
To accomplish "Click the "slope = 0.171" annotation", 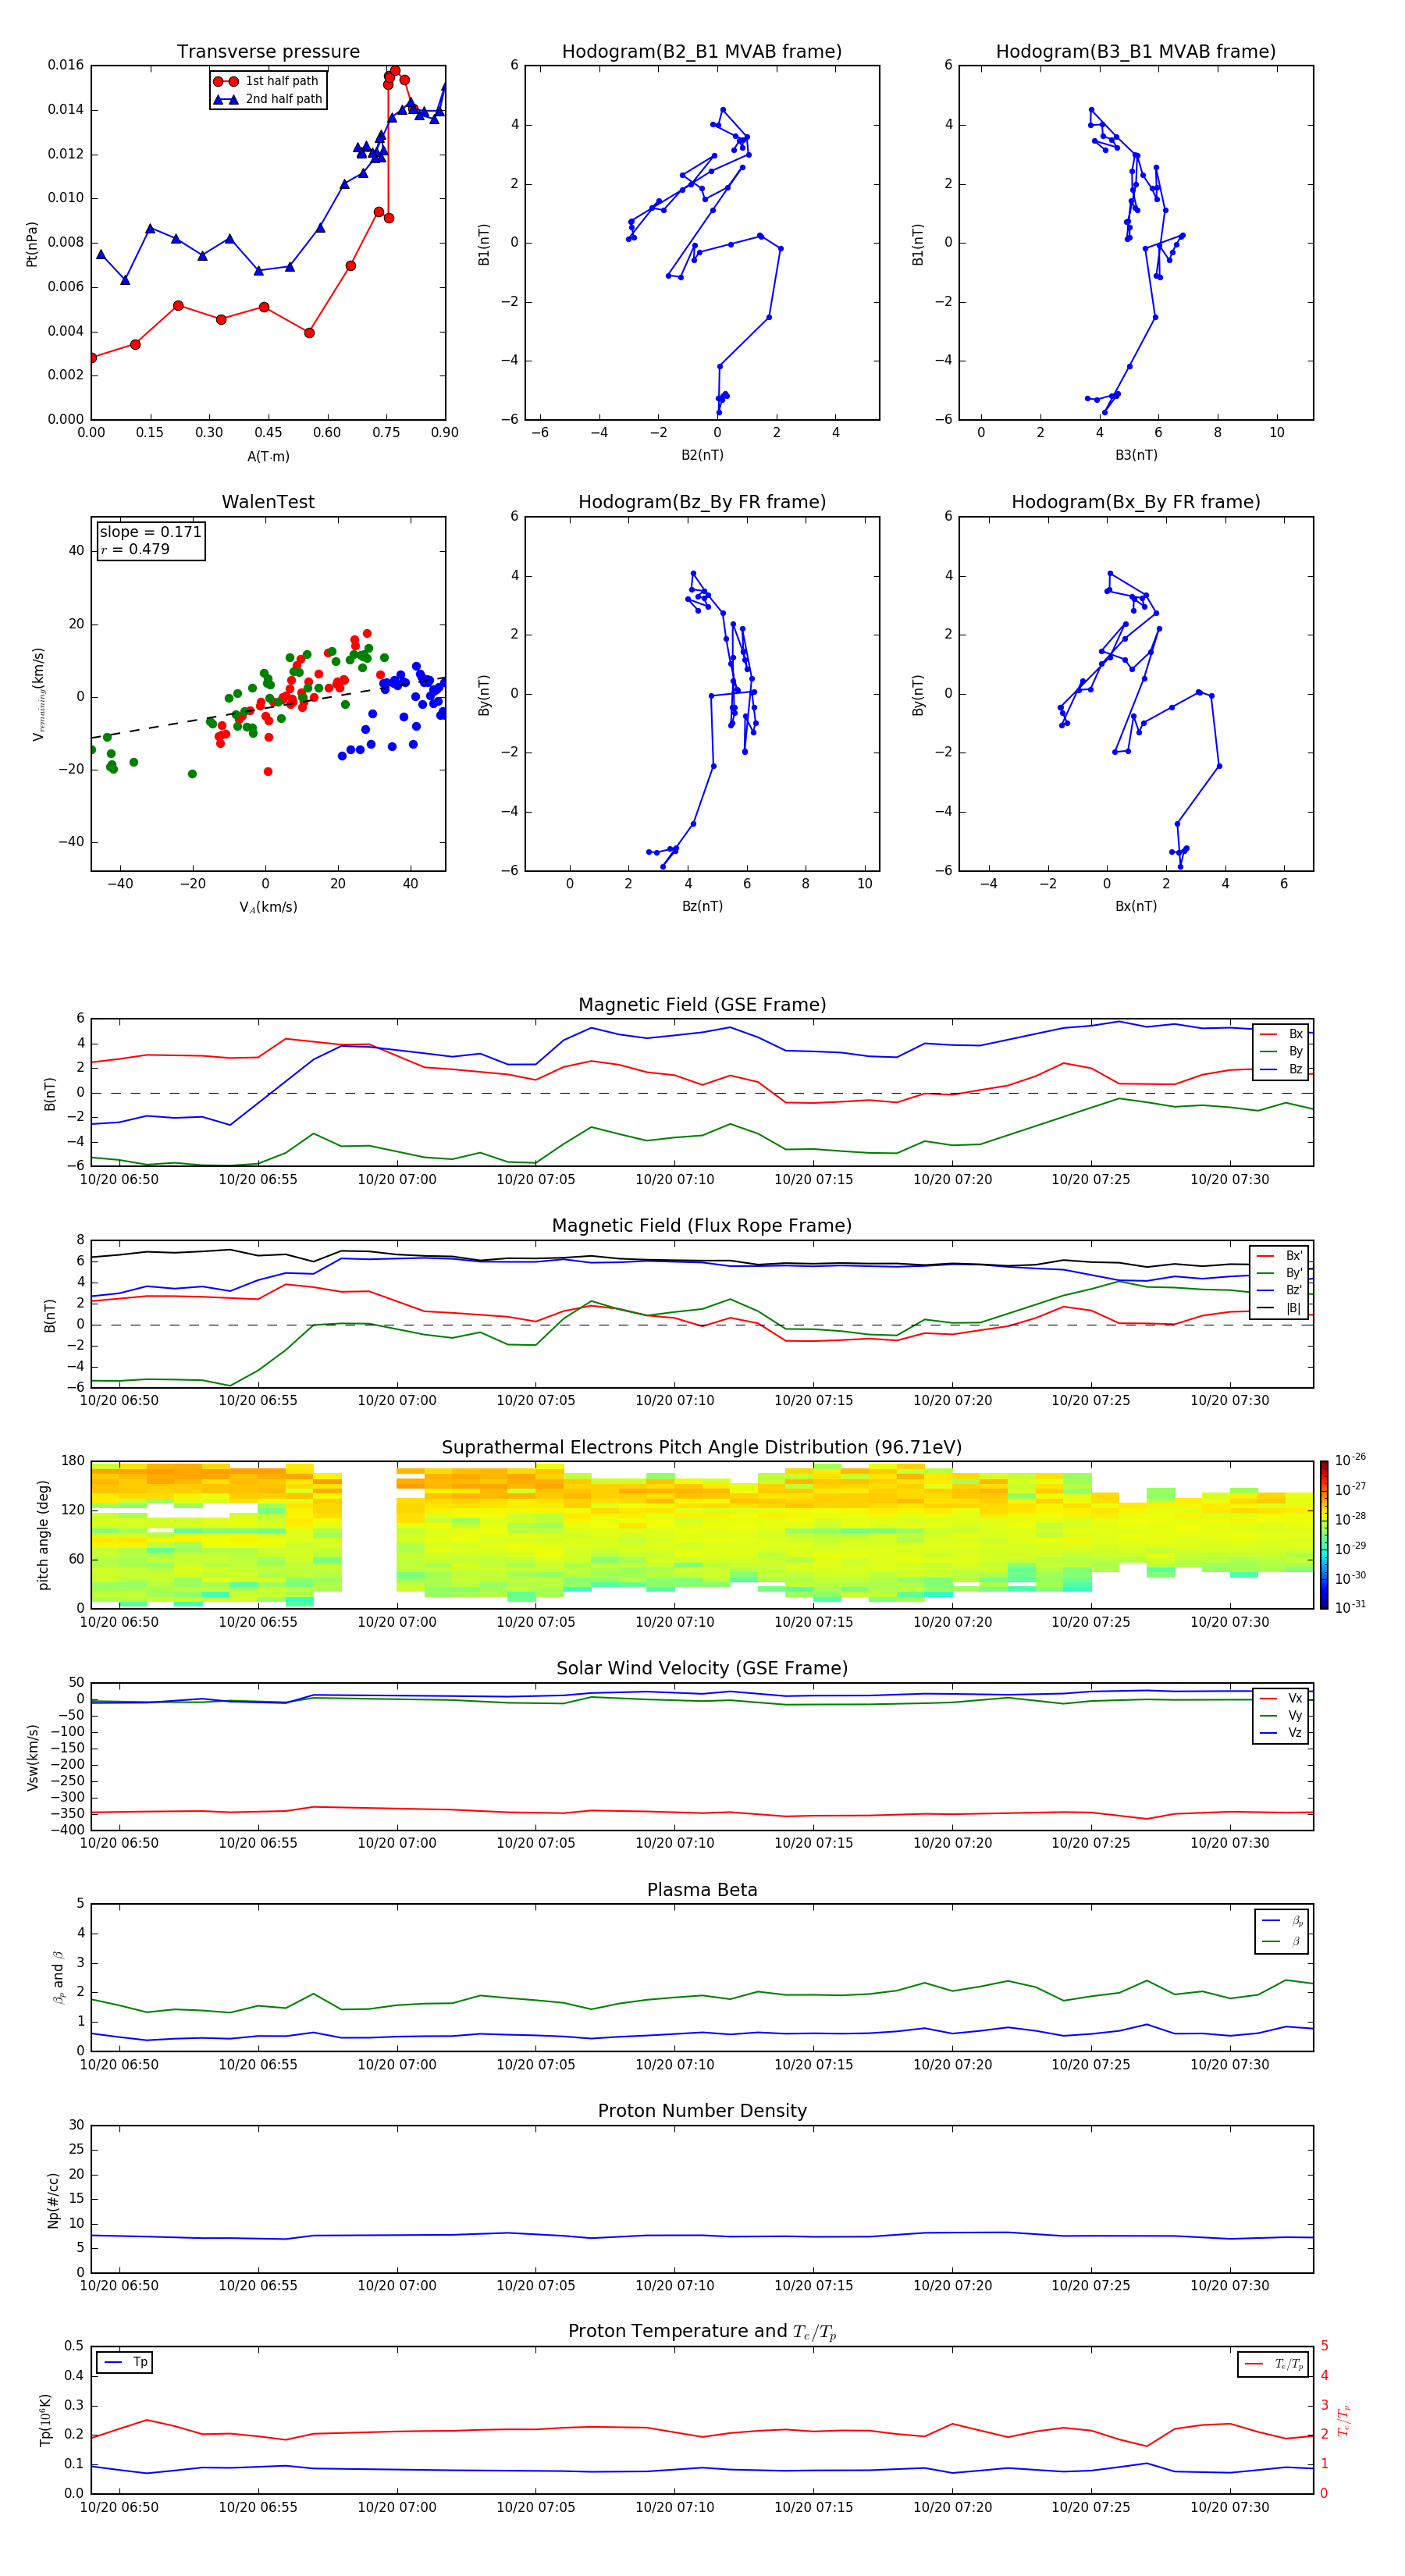I will coord(150,532).
